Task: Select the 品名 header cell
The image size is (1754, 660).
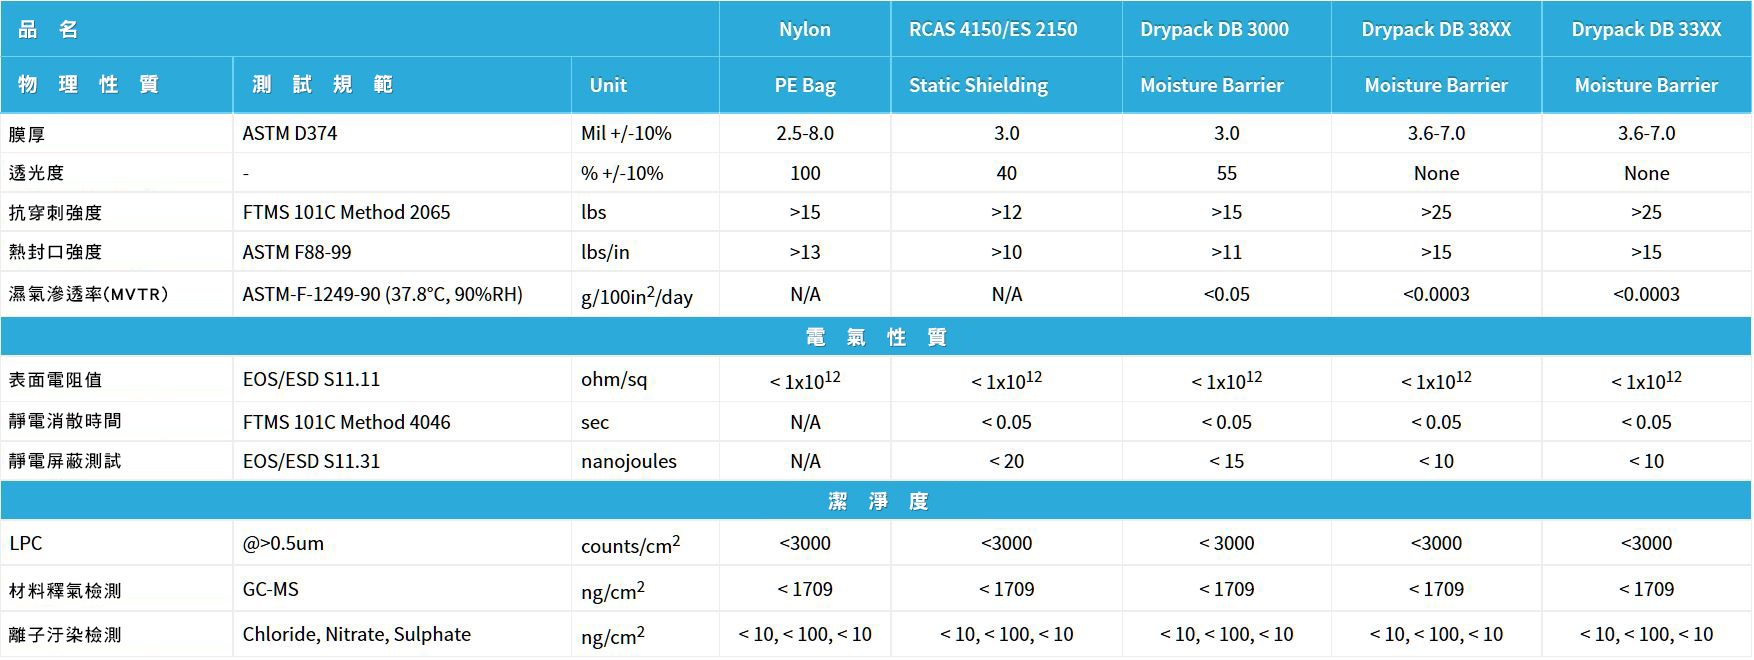Action: (x=48, y=29)
